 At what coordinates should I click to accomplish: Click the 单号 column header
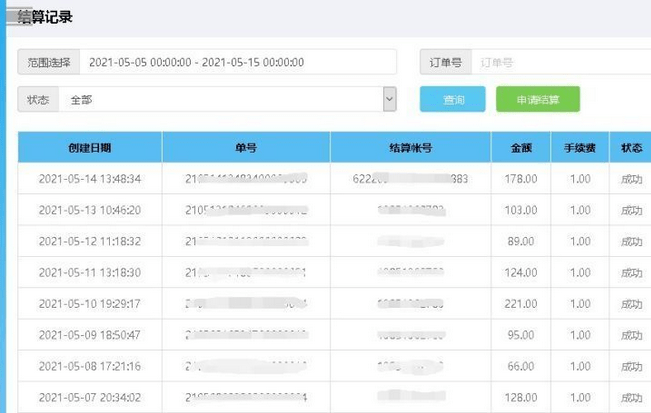[246, 148]
